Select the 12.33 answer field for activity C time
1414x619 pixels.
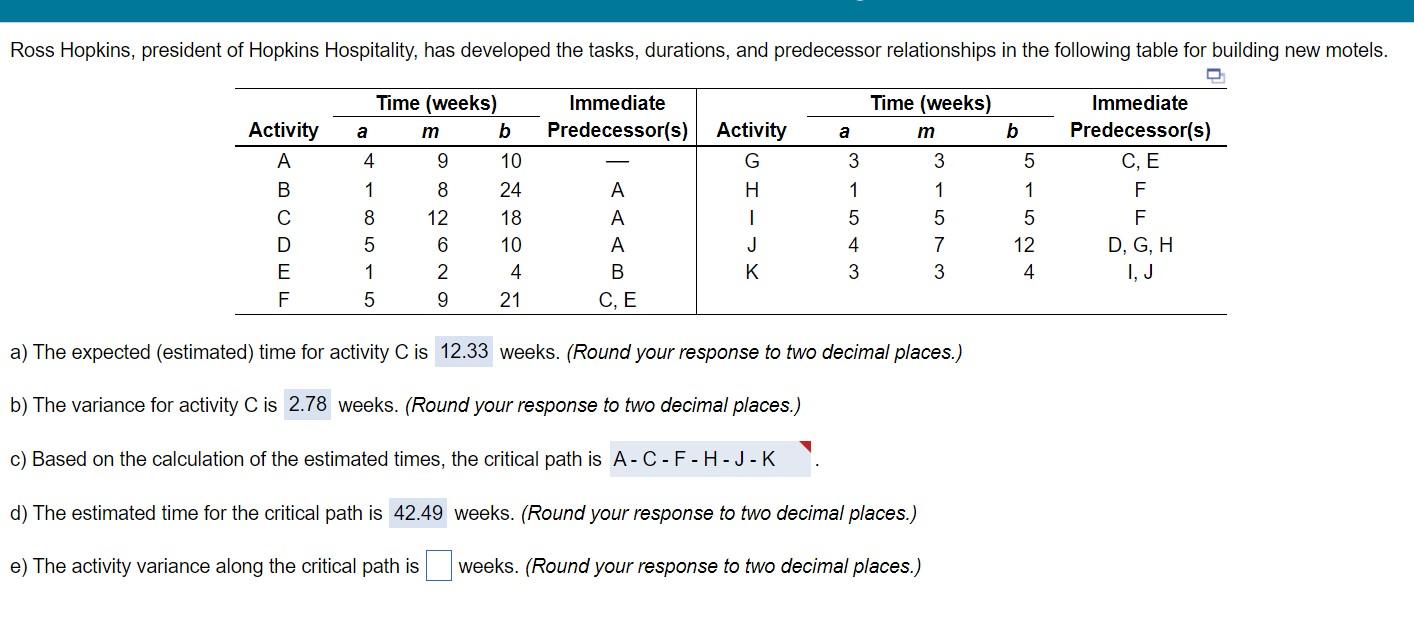pyautogui.click(x=461, y=352)
